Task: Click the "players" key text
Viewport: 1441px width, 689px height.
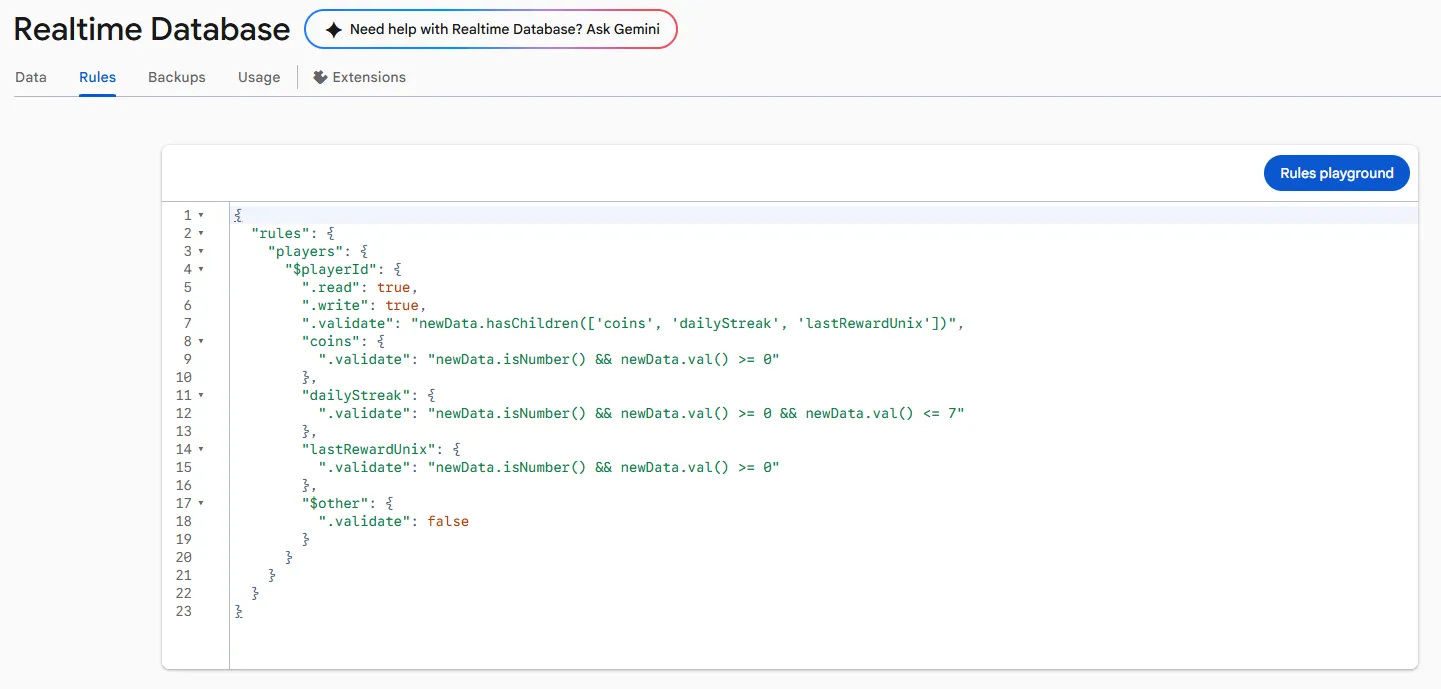Action: [306, 251]
